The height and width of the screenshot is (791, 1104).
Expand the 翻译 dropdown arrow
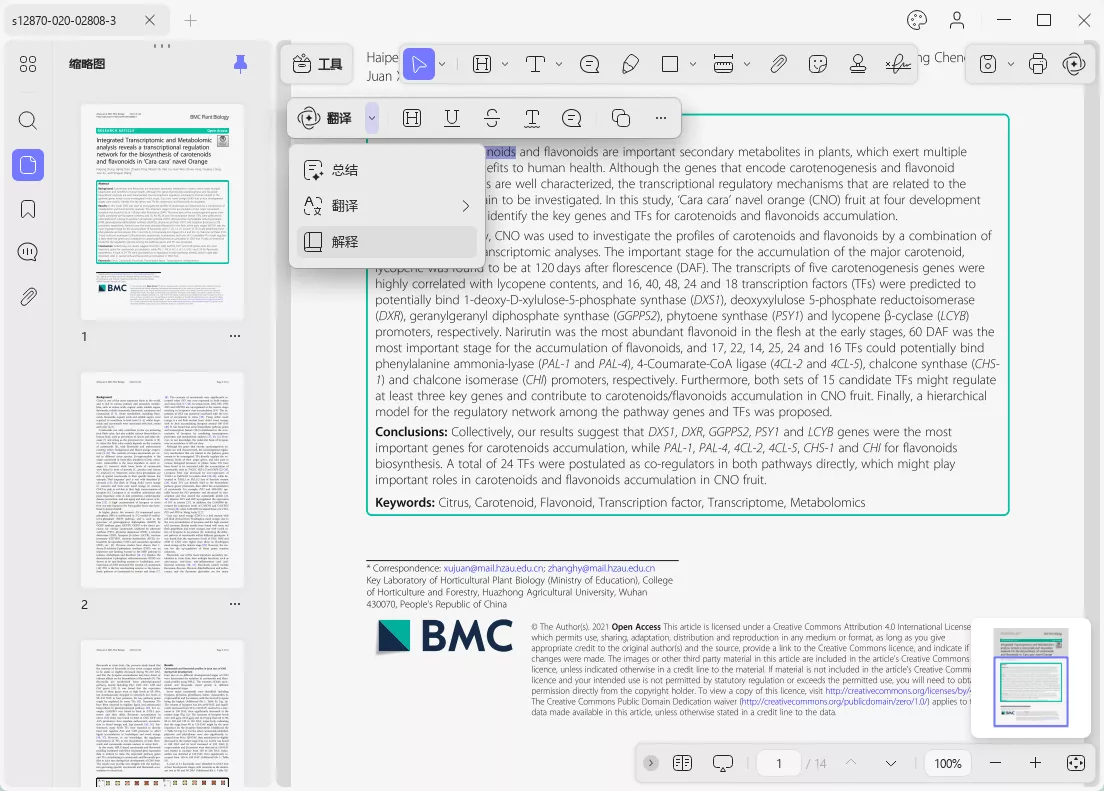pos(372,118)
